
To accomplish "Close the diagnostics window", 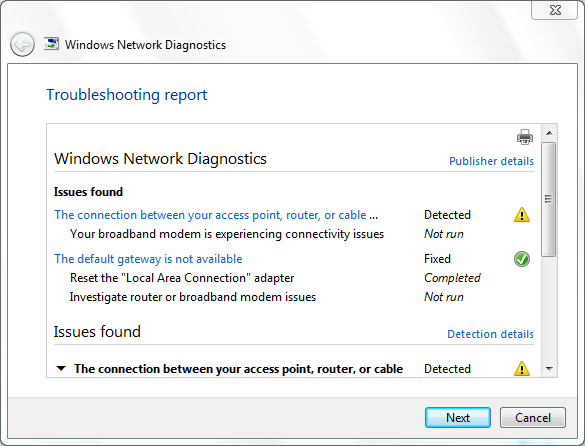I will tap(555, 10).
